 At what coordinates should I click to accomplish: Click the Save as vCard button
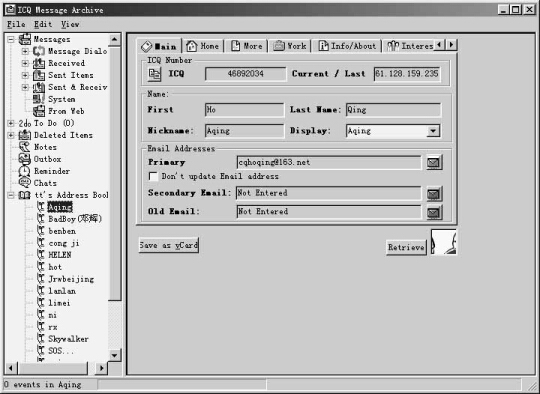pyautogui.click(x=169, y=245)
